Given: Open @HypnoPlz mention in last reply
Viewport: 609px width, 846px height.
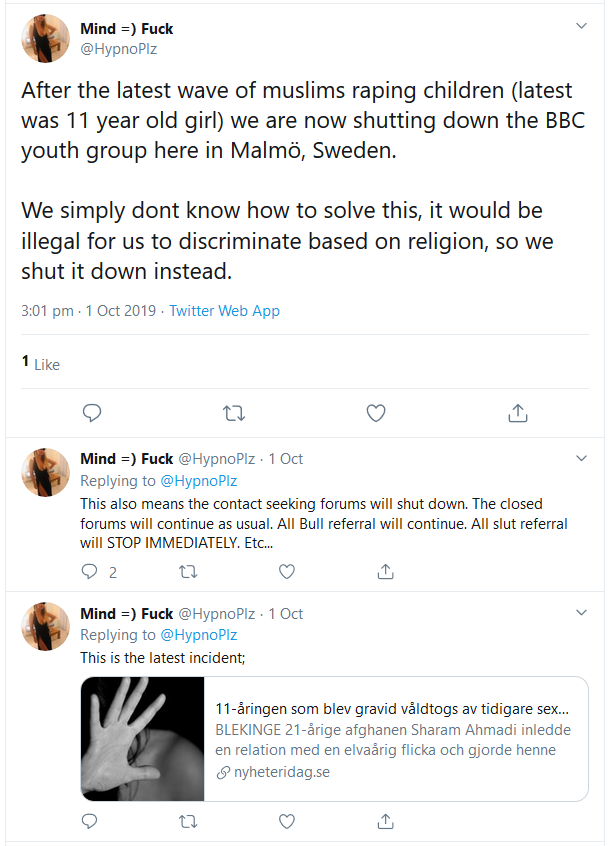Looking at the screenshot, I should pyautogui.click(x=199, y=635).
